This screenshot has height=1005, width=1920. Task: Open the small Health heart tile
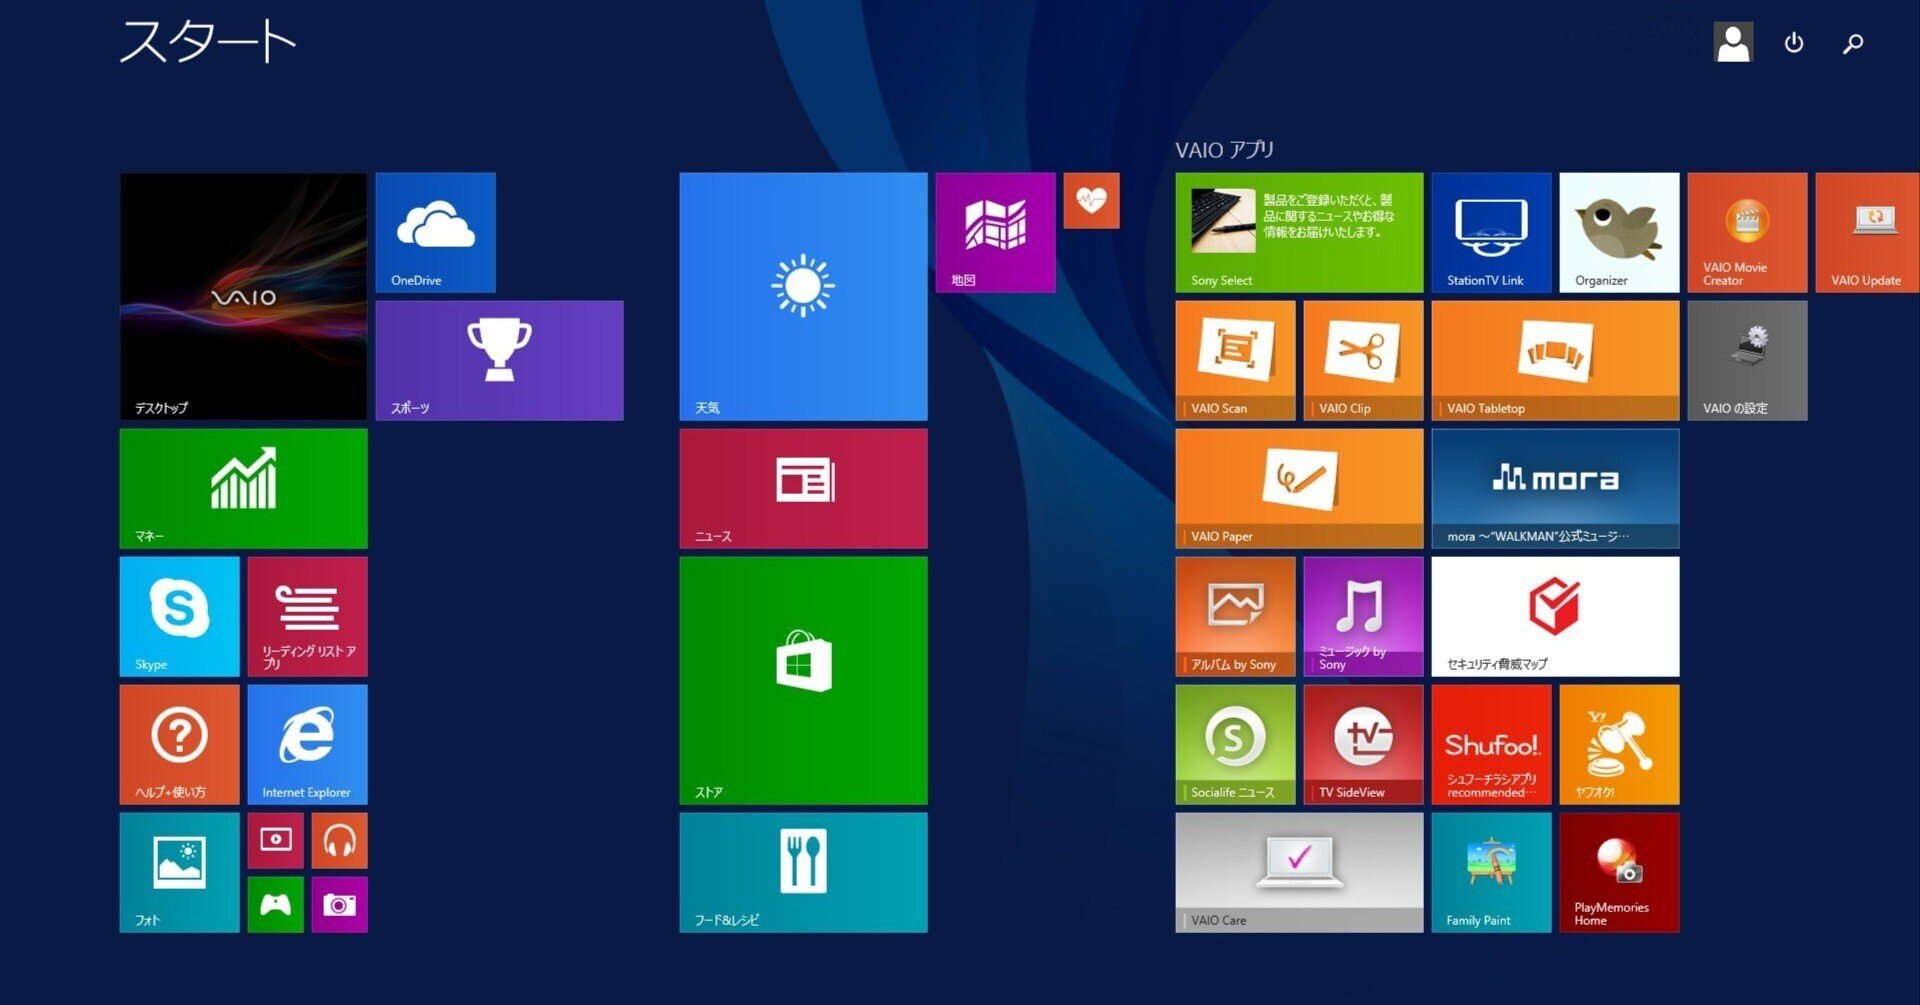(x=1091, y=200)
